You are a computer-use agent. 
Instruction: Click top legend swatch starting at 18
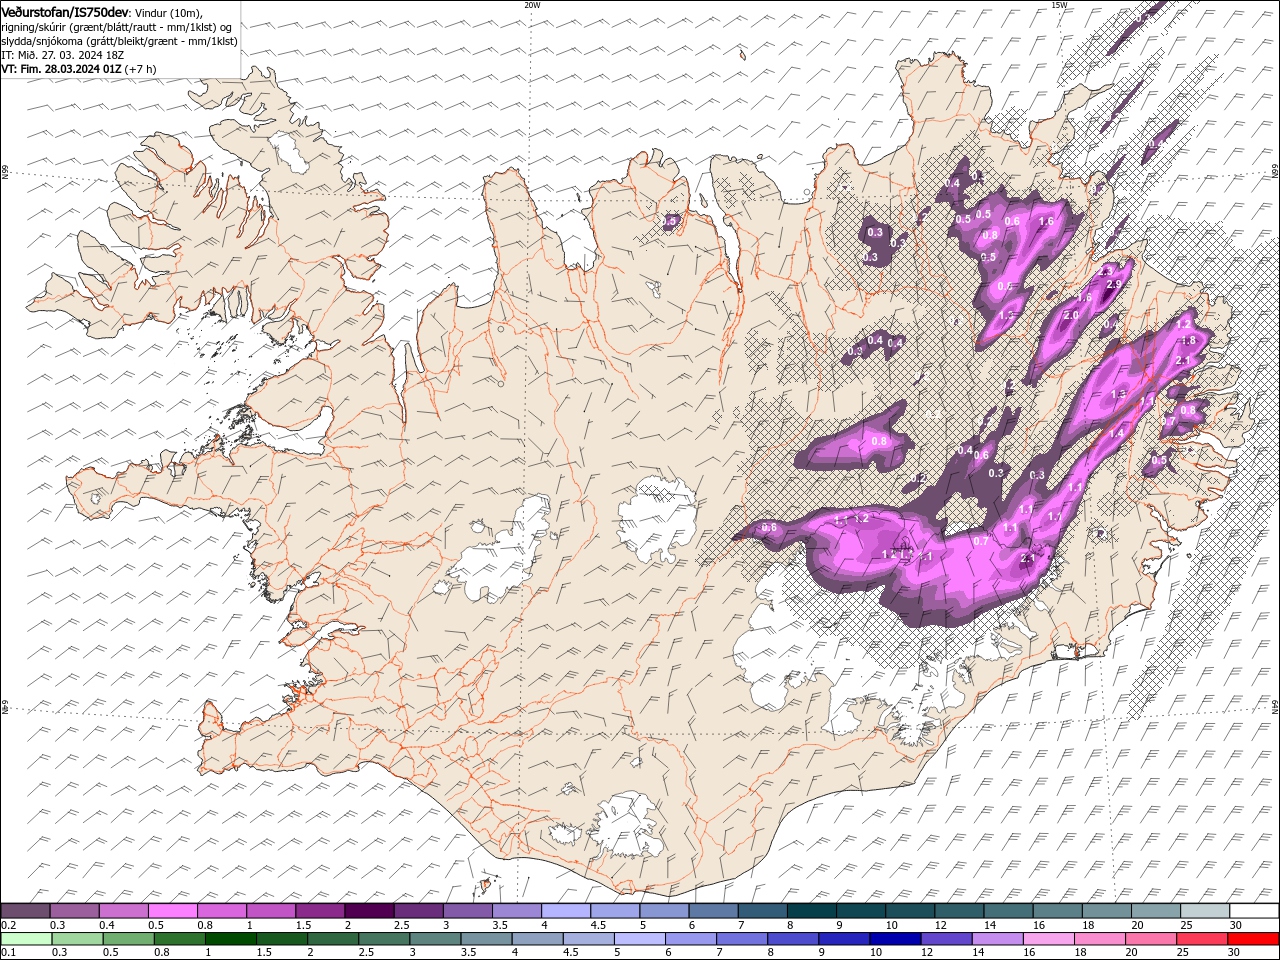[x=1106, y=911]
